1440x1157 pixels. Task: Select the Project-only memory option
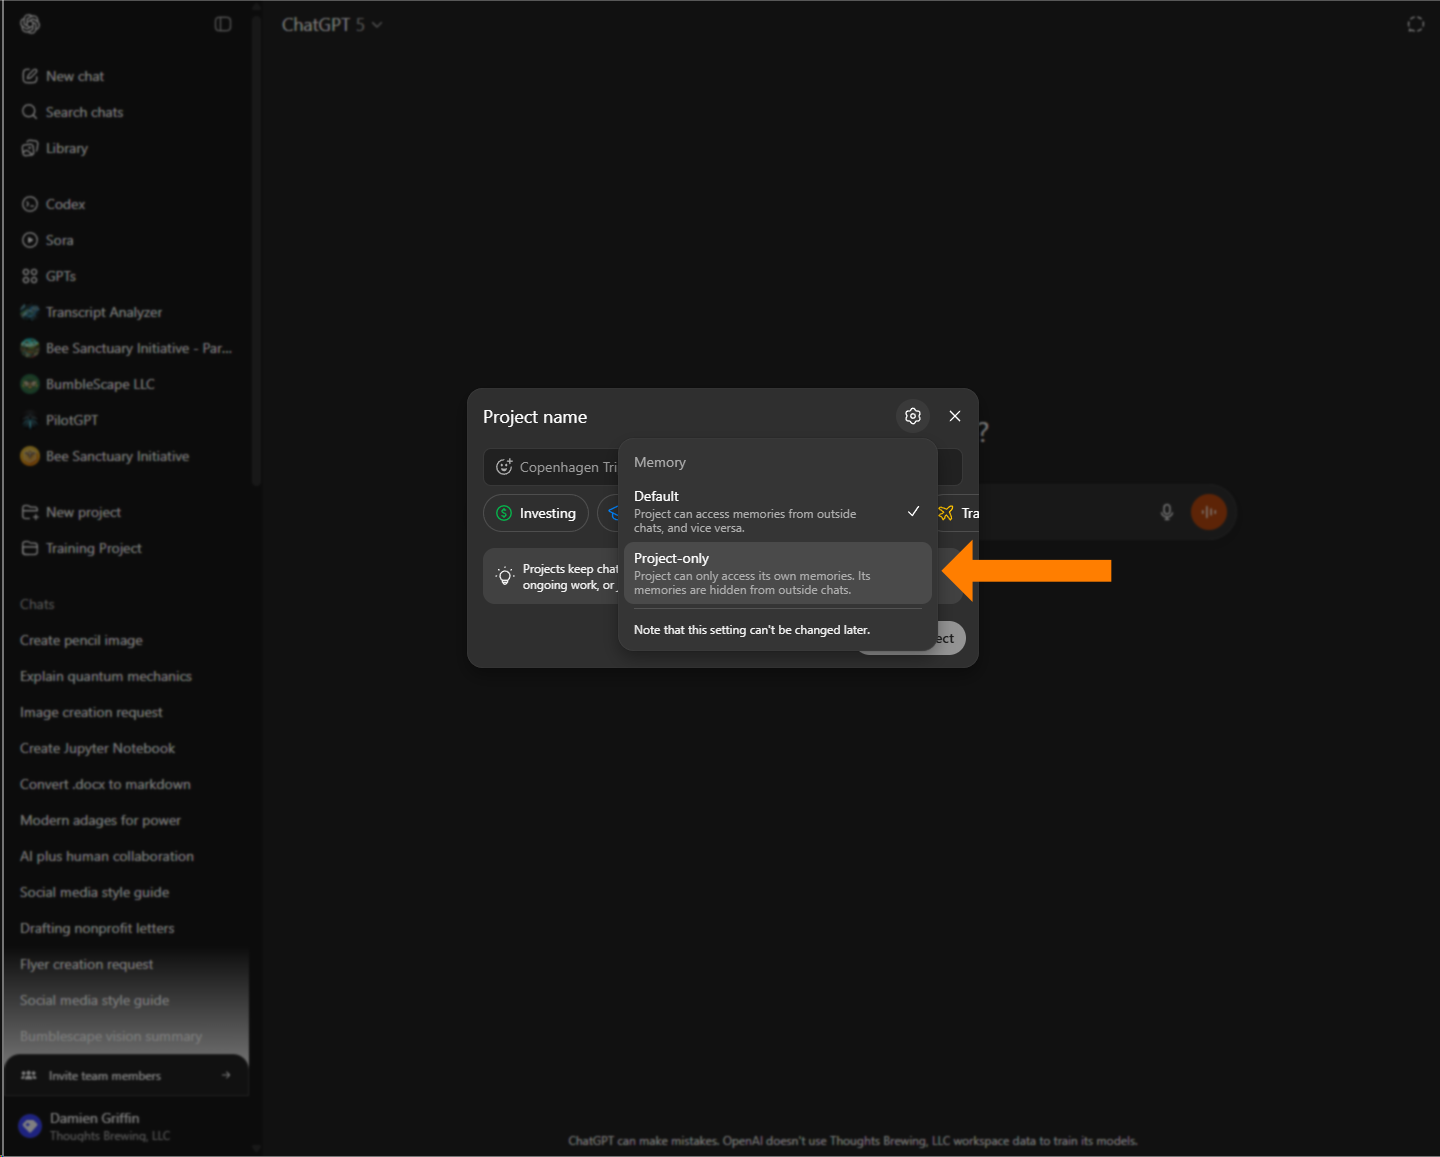(x=776, y=572)
